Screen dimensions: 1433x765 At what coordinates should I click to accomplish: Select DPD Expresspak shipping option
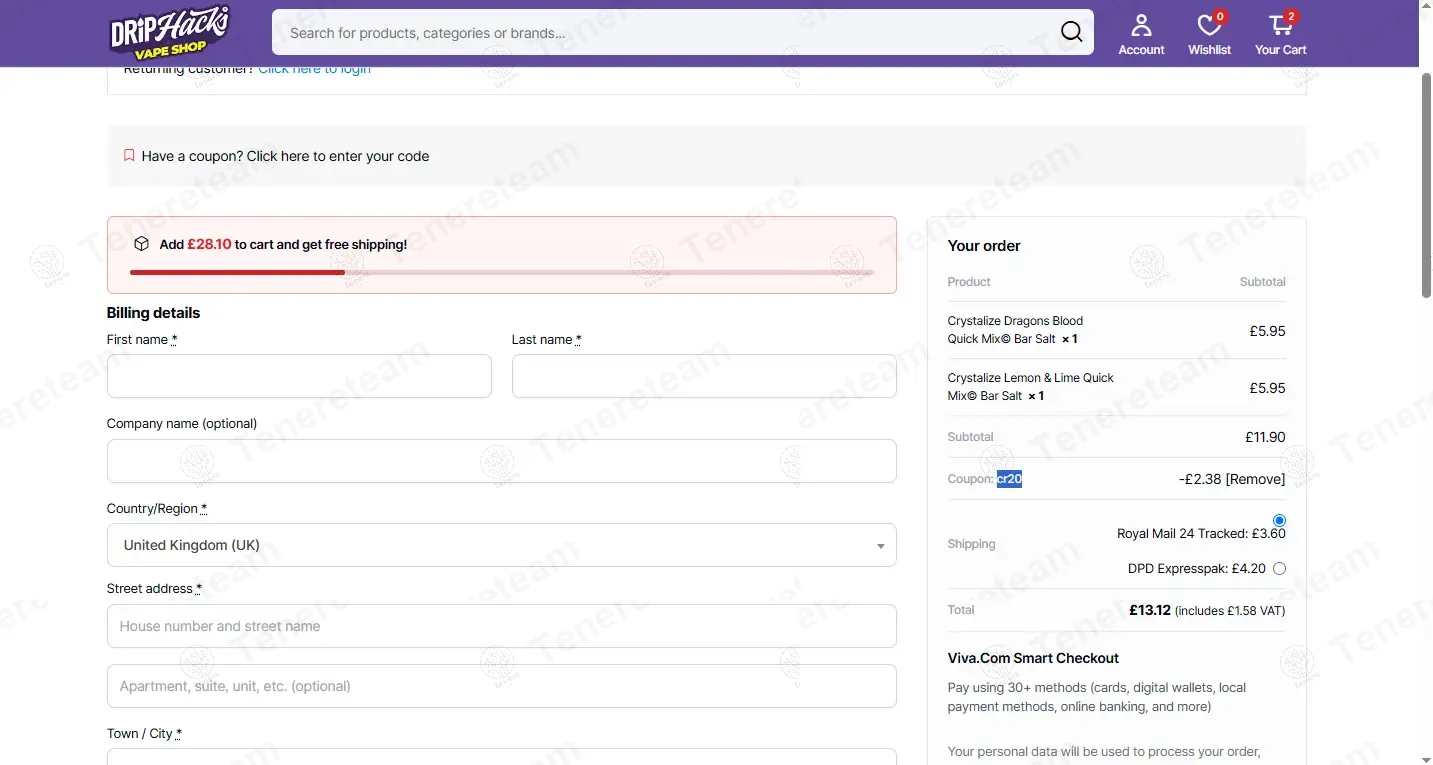click(x=1279, y=569)
